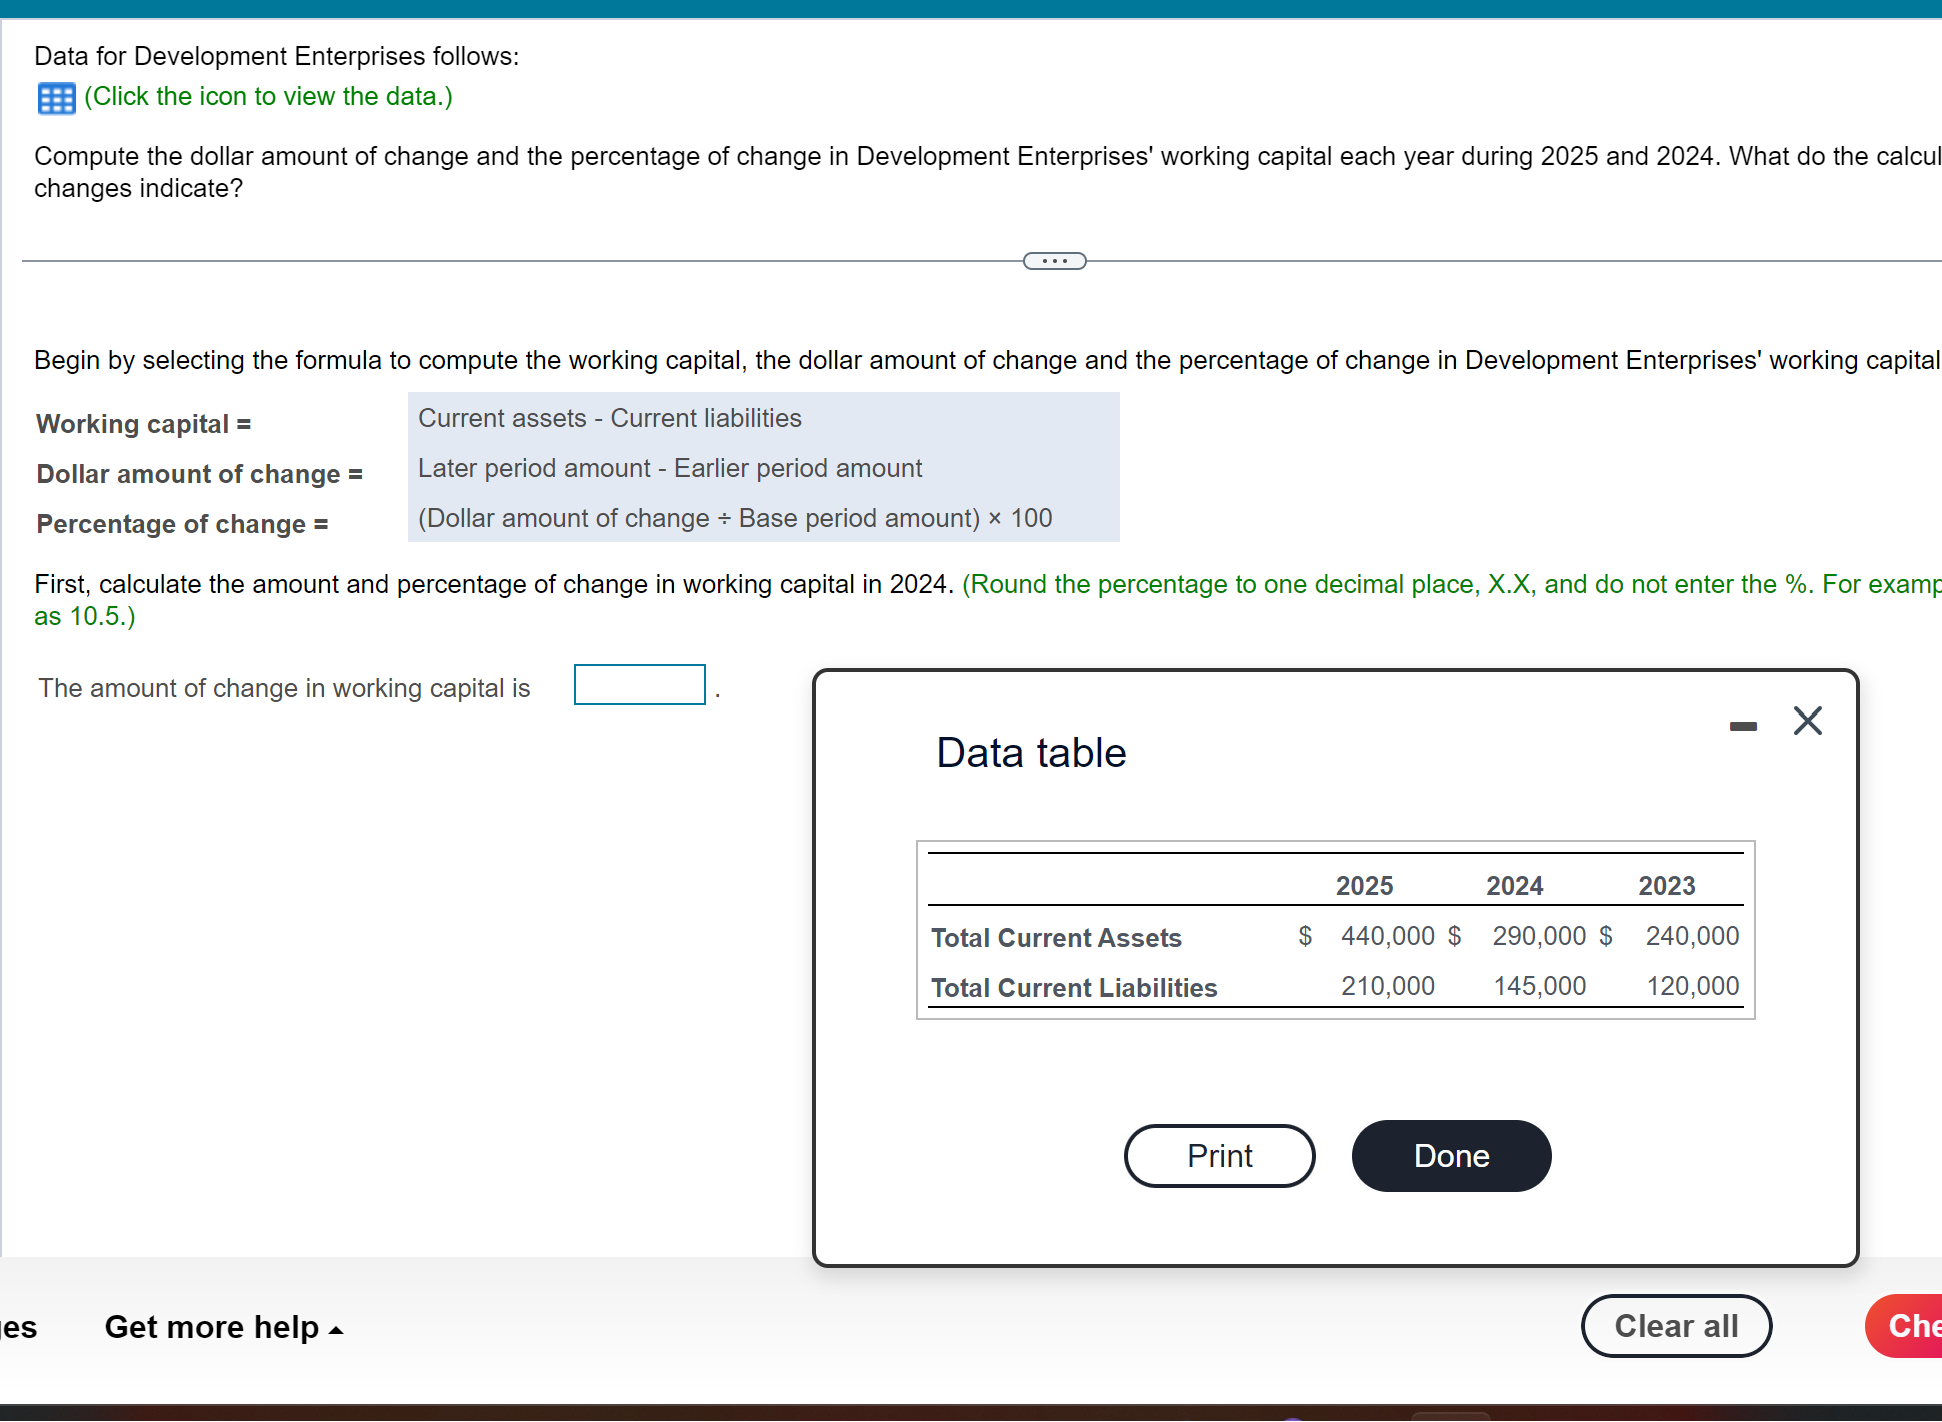Click the Clear all button
Screen dimensions: 1942x1422
coord(1676,1326)
